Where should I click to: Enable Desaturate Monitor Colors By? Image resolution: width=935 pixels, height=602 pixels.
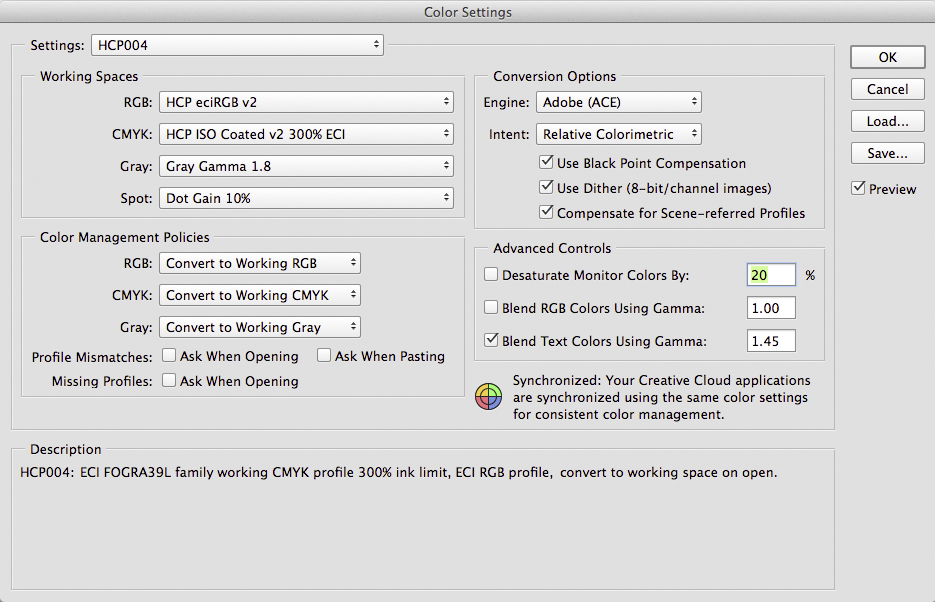[491, 274]
